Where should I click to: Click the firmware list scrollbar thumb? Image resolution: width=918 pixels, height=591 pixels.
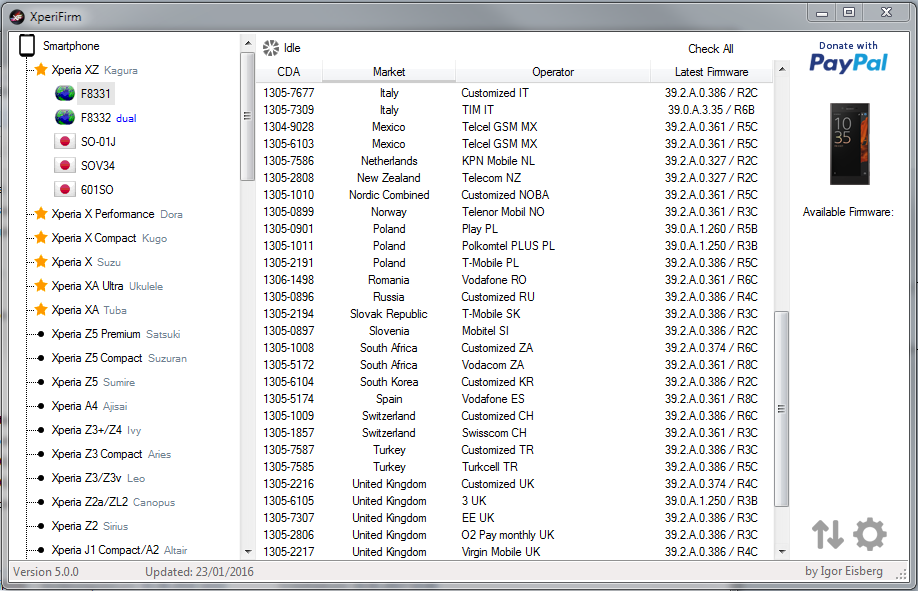tap(782, 408)
